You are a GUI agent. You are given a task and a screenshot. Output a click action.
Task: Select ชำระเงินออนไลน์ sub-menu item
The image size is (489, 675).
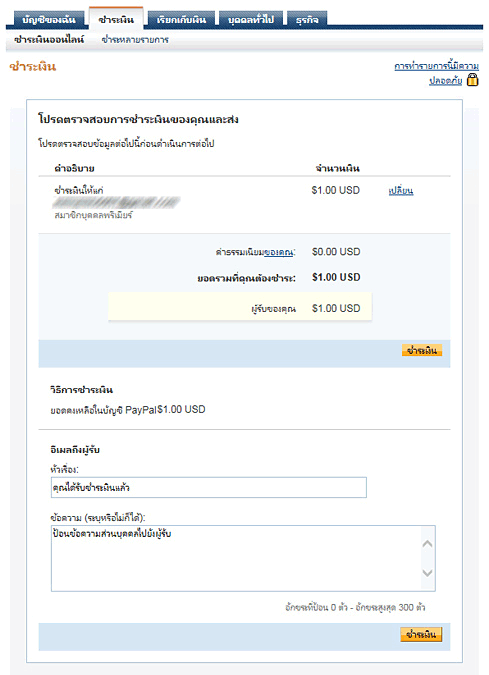point(49,40)
